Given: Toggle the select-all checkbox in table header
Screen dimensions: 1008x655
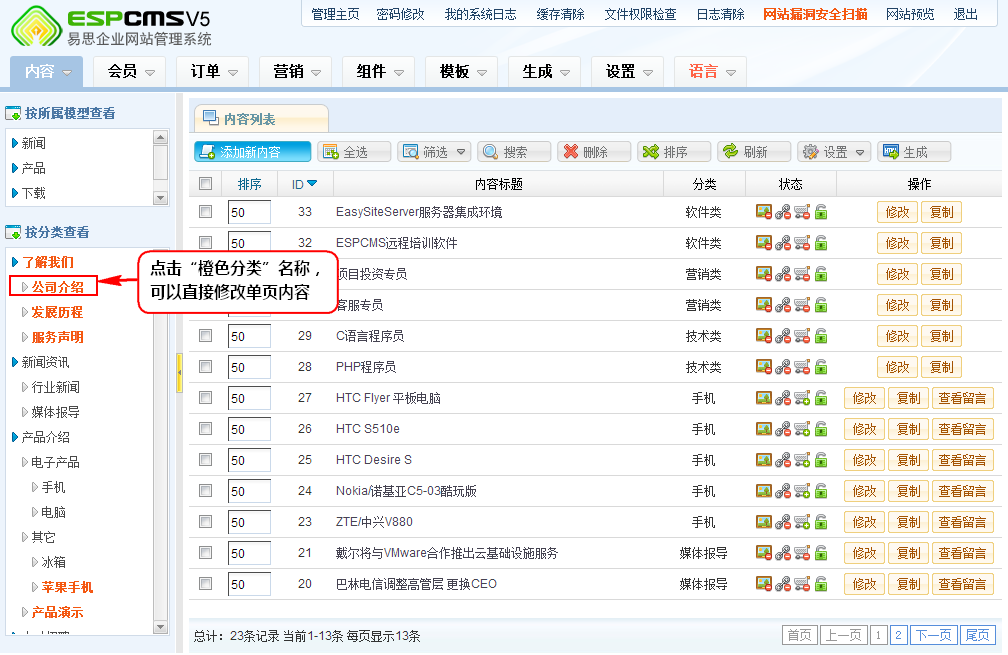Looking at the screenshot, I should 206,184.
